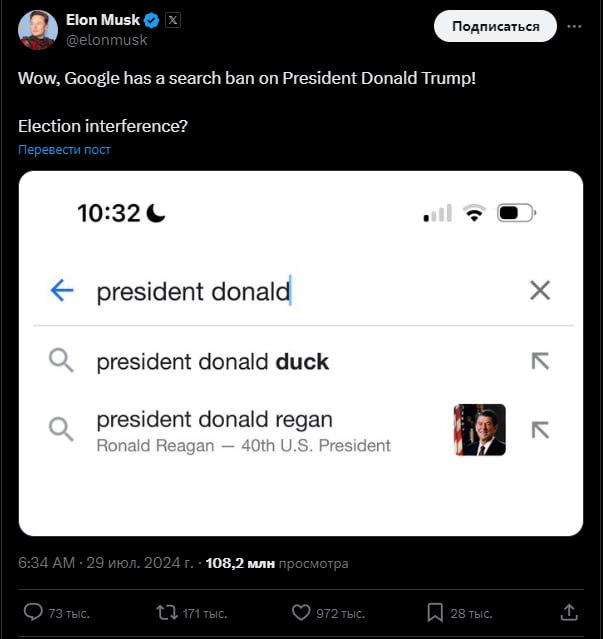Viewport: 603px width, 639px height.
Task: Click the reply comment icon
Action: pos(32,612)
